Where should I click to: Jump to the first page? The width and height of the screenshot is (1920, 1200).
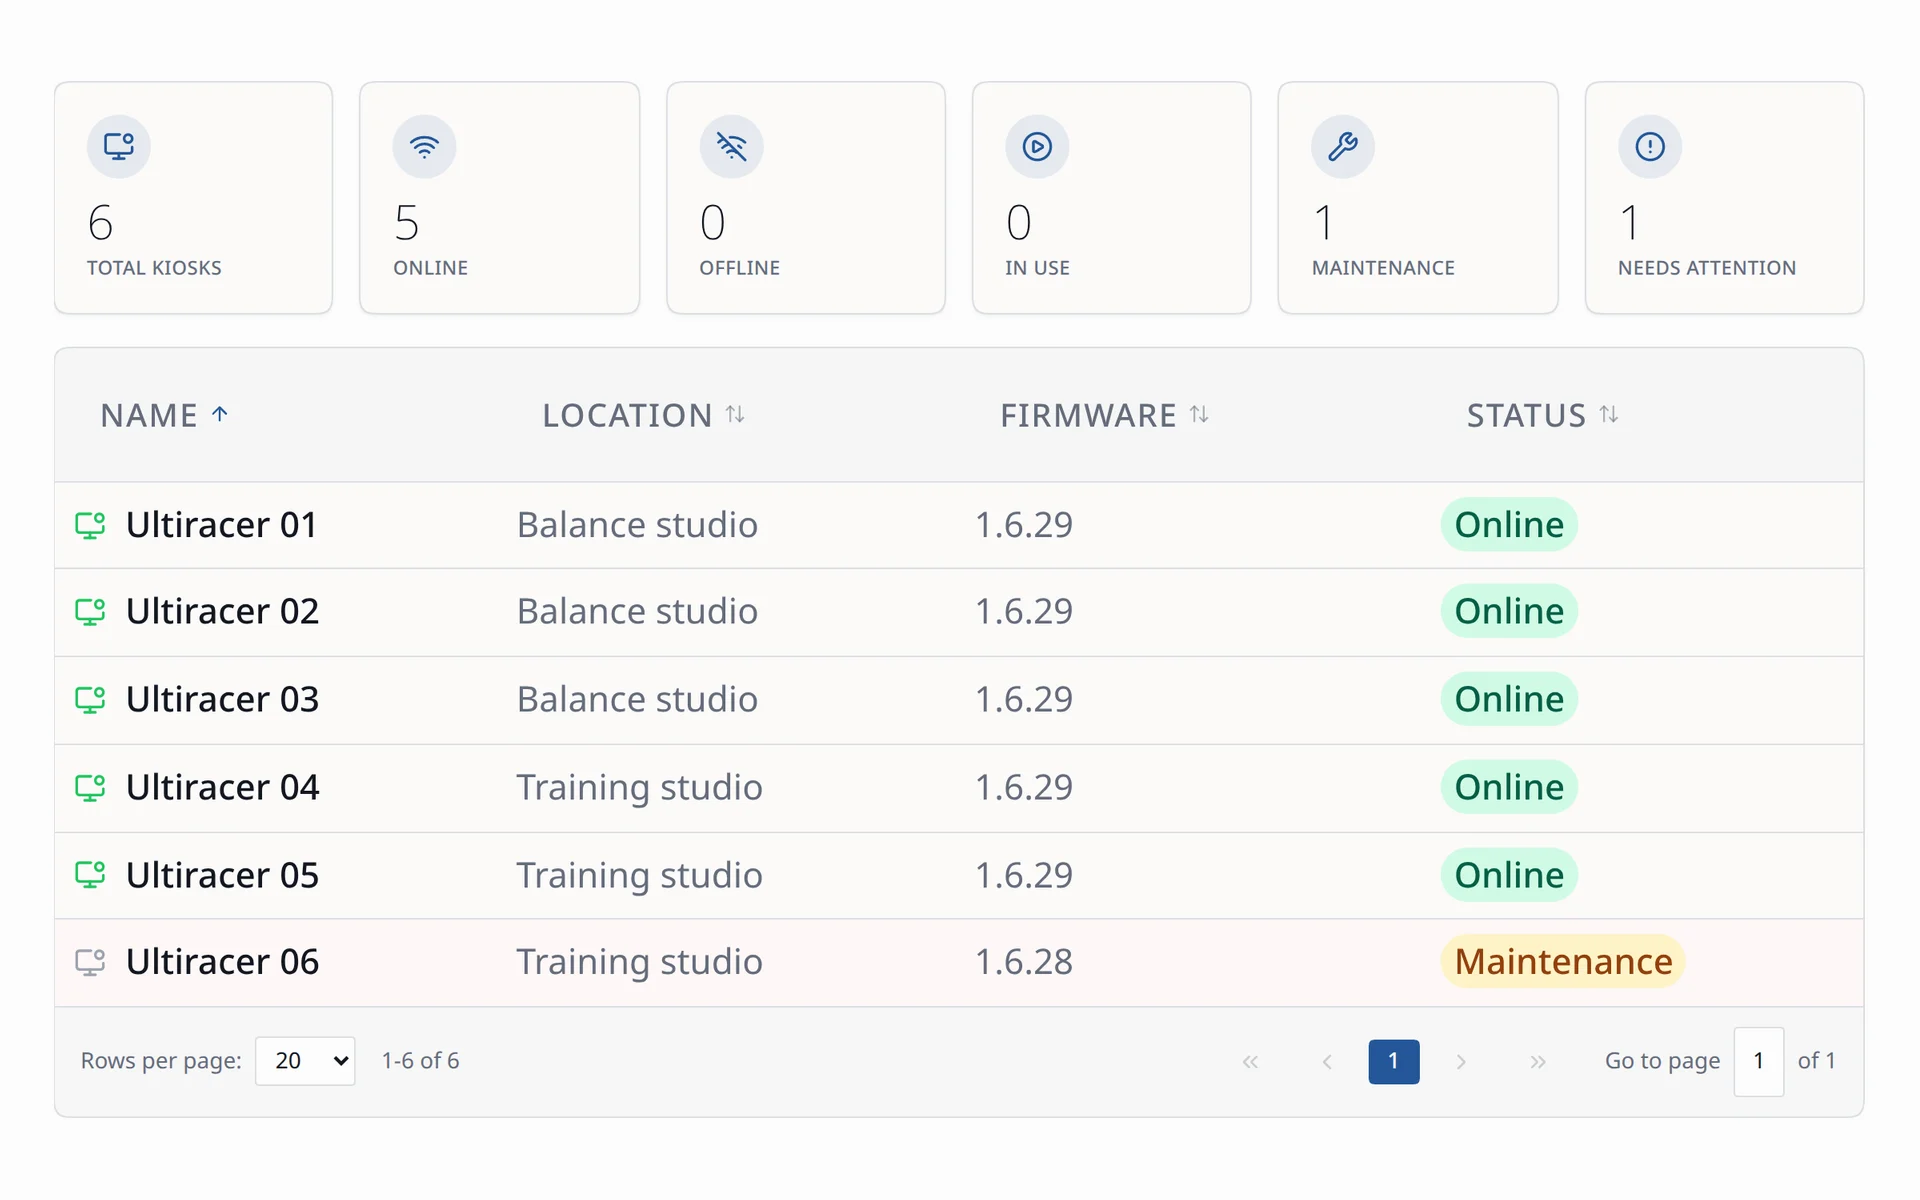(1250, 1062)
